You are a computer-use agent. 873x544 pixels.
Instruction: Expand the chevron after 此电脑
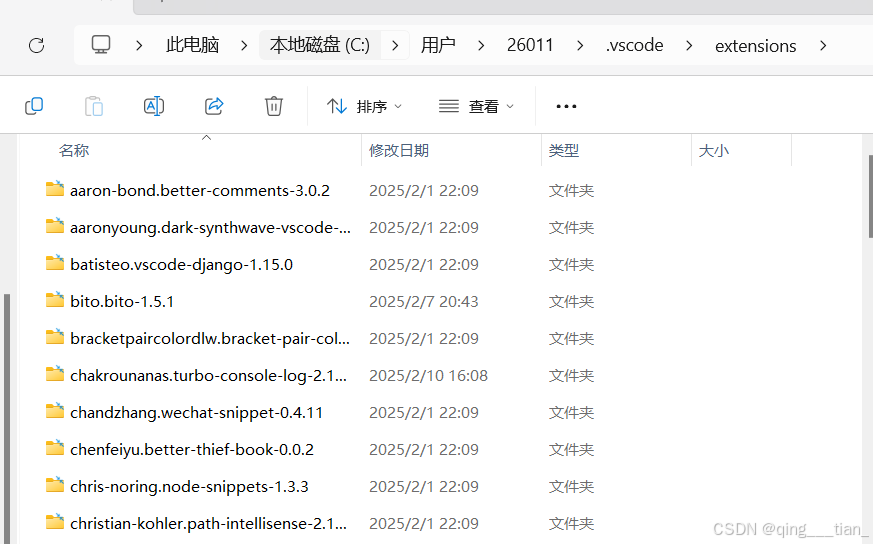point(244,45)
